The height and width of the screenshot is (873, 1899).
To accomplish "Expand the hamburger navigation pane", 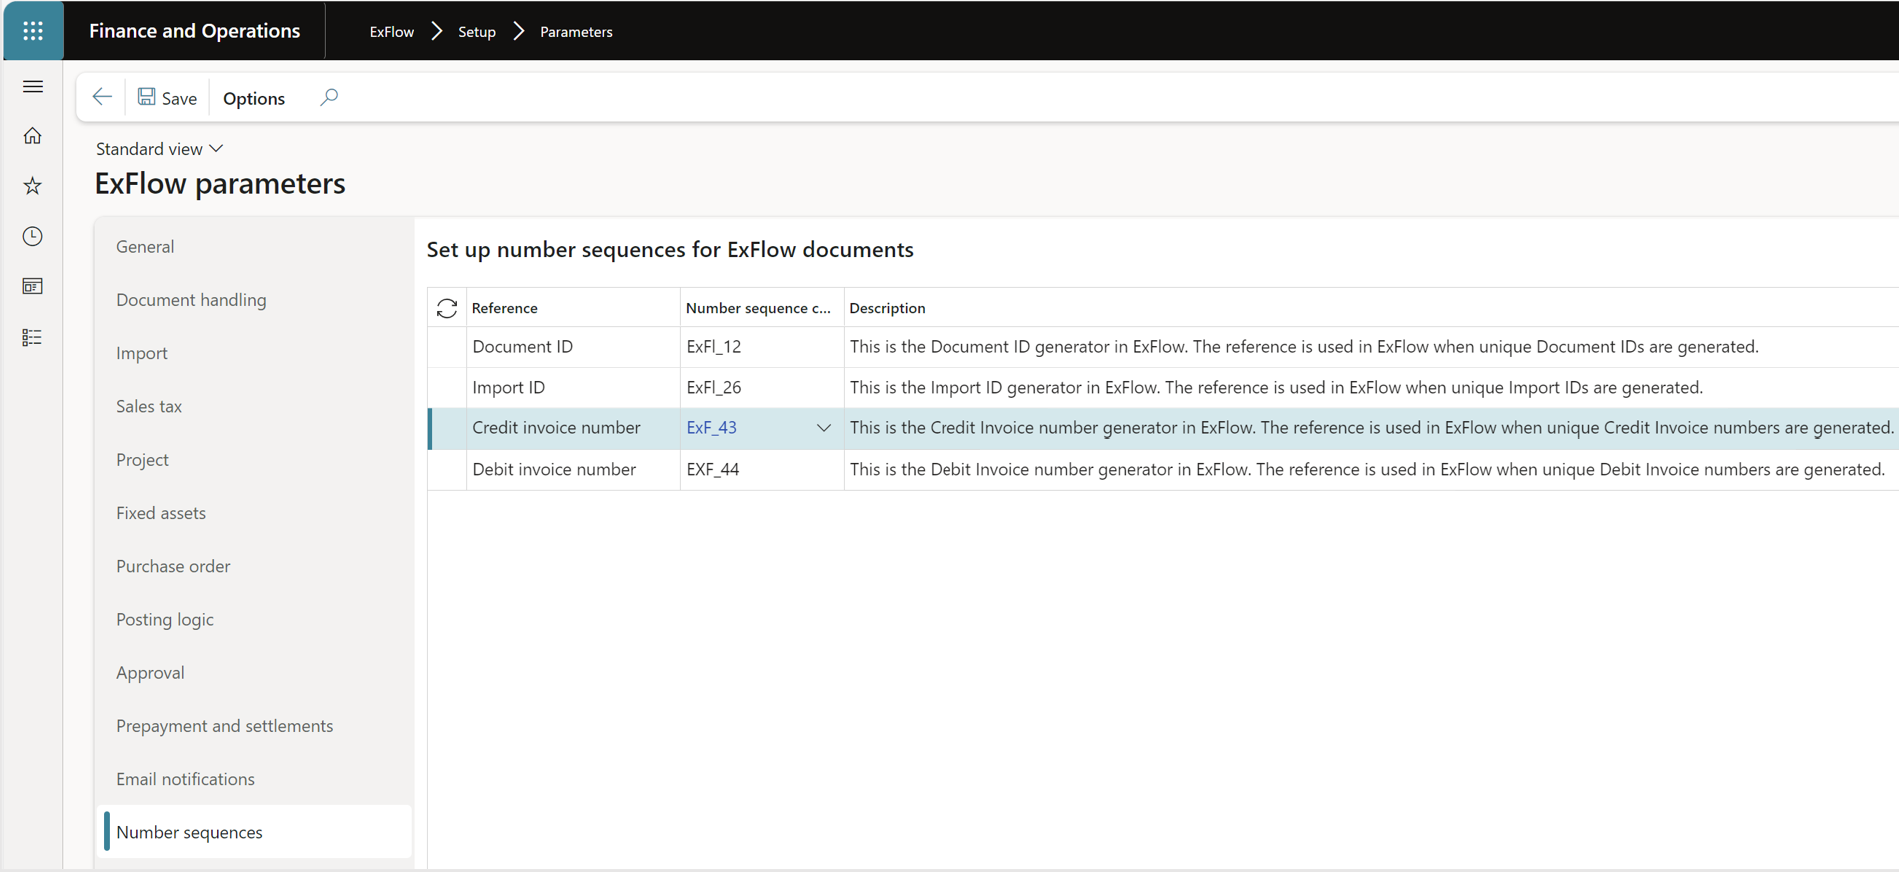I will click(x=33, y=87).
